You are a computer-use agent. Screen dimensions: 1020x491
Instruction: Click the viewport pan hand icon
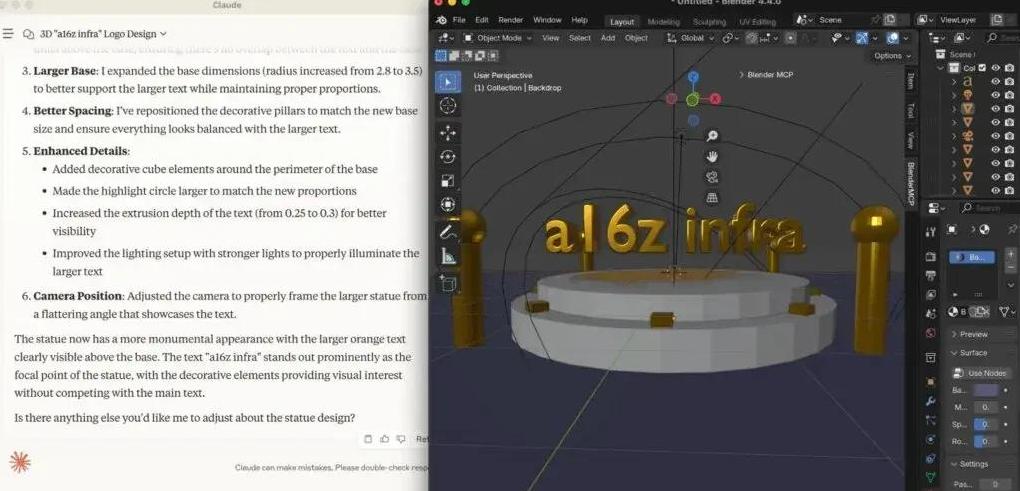(x=712, y=156)
